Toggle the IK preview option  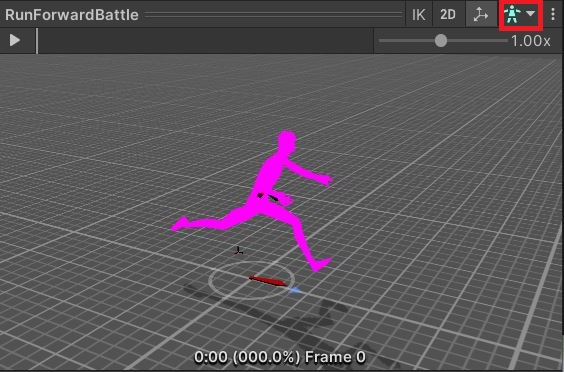pos(418,14)
